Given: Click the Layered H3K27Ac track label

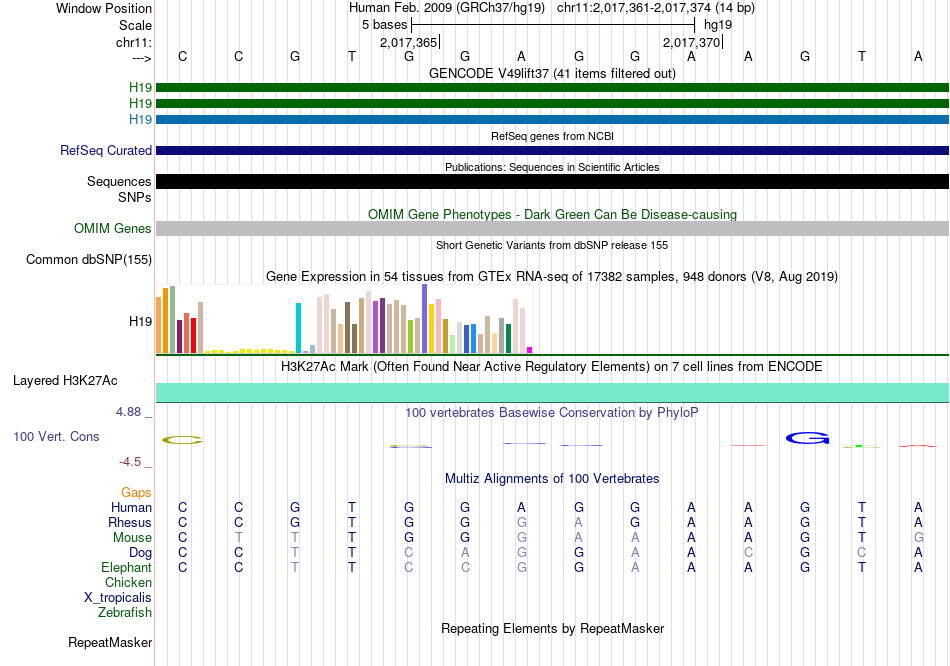Looking at the screenshot, I should (65, 381).
